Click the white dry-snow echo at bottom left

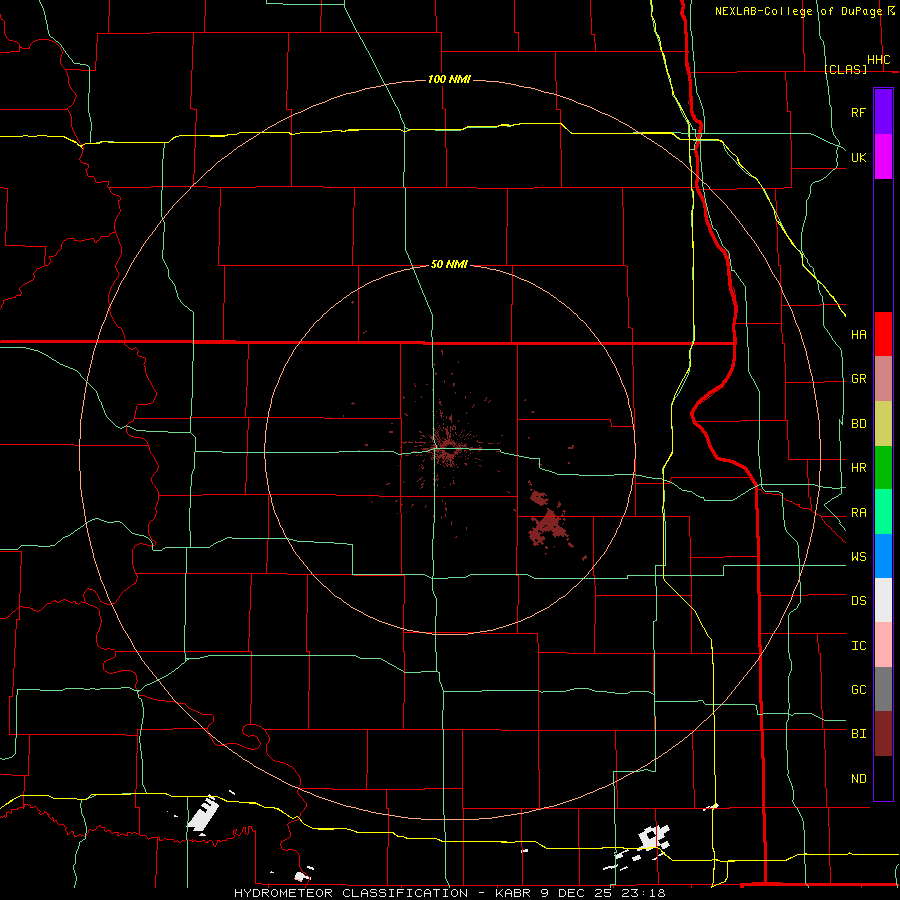[x=203, y=813]
